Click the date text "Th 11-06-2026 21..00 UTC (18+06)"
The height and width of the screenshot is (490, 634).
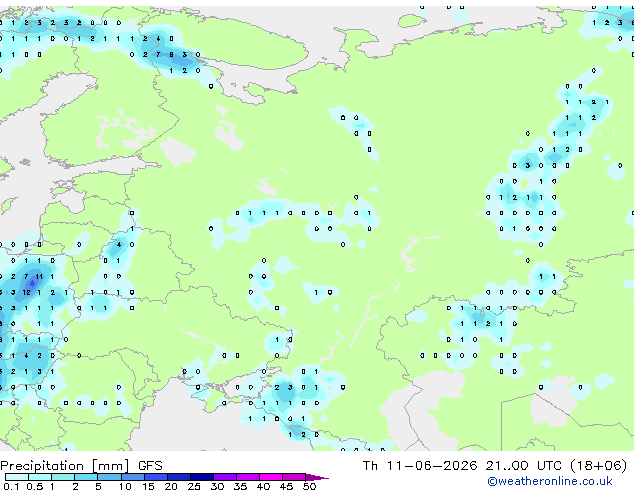coord(495,466)
